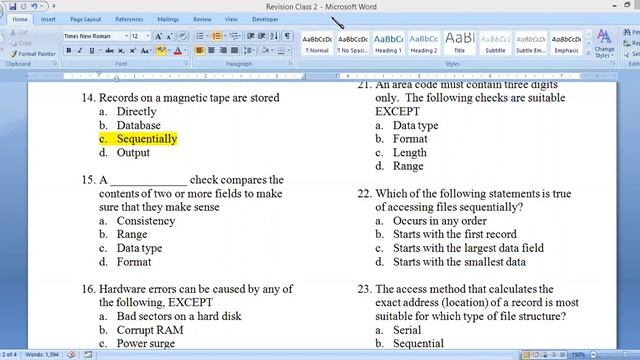Screen dimensions: 640x360
Task: Toggle Strikethrough formatting
Action: pyautogui.click(x=109, y=51)
